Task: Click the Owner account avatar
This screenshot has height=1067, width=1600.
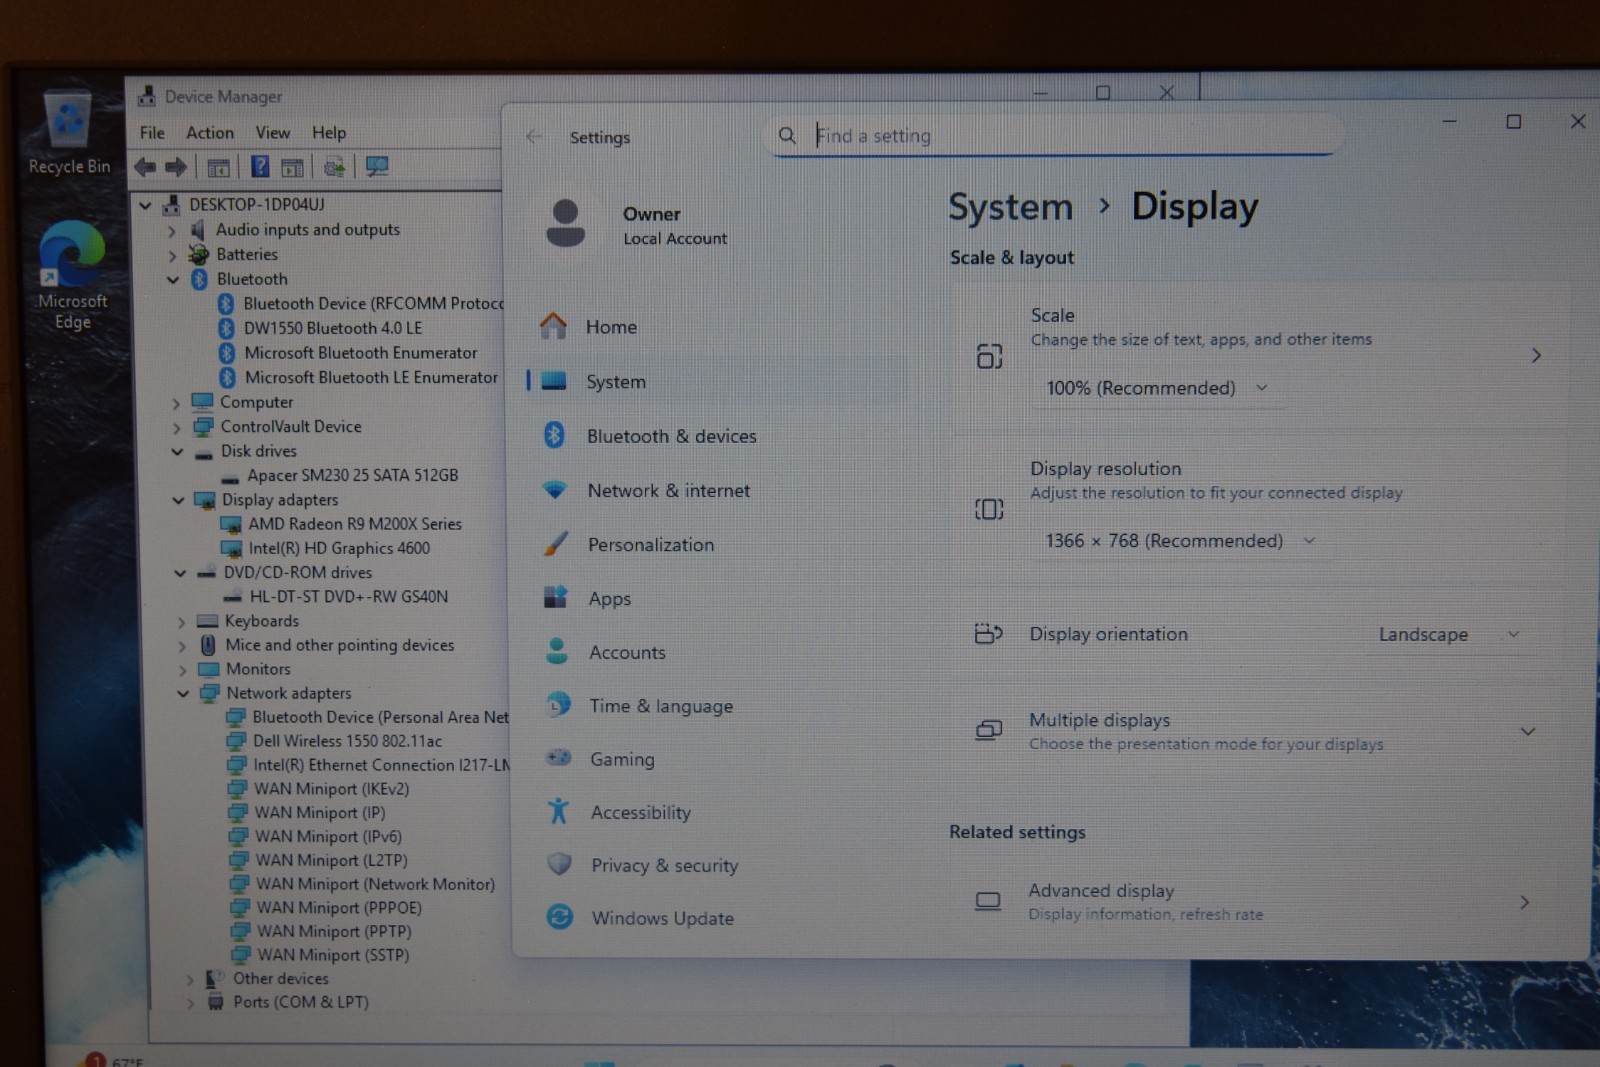Action: point(566,223)
